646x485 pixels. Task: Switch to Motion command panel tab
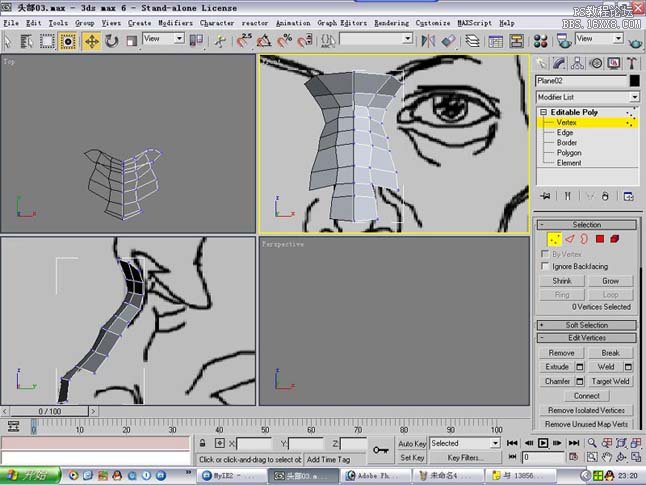point(596,63)
